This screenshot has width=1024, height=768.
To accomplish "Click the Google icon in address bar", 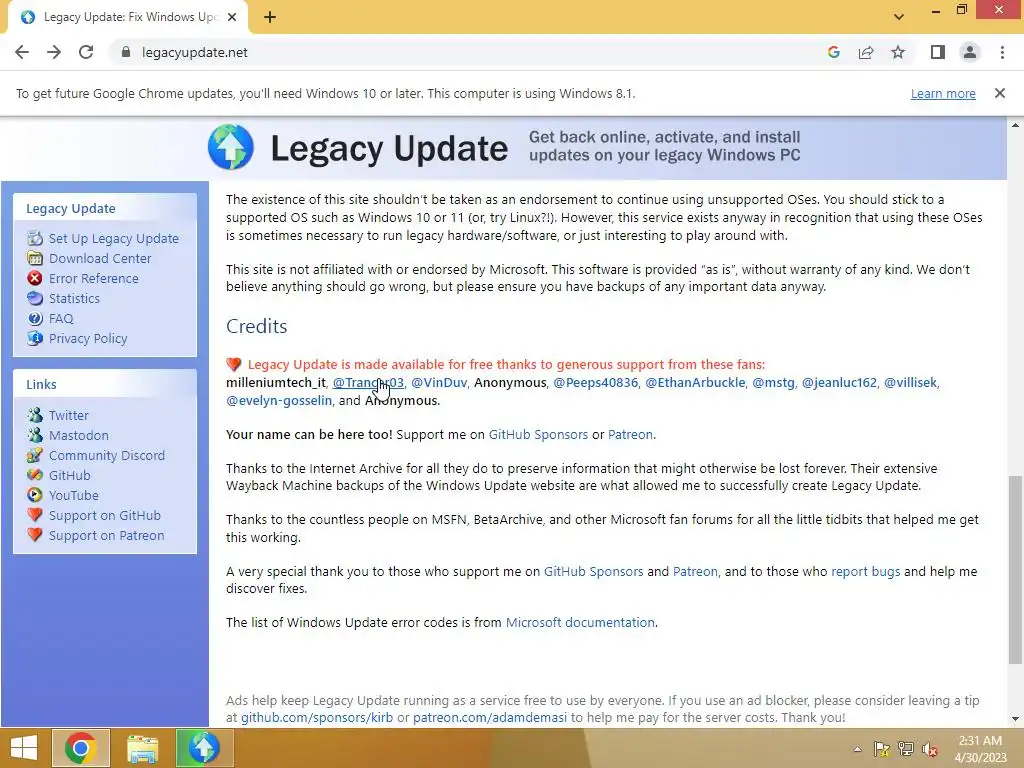I will 833,52.
